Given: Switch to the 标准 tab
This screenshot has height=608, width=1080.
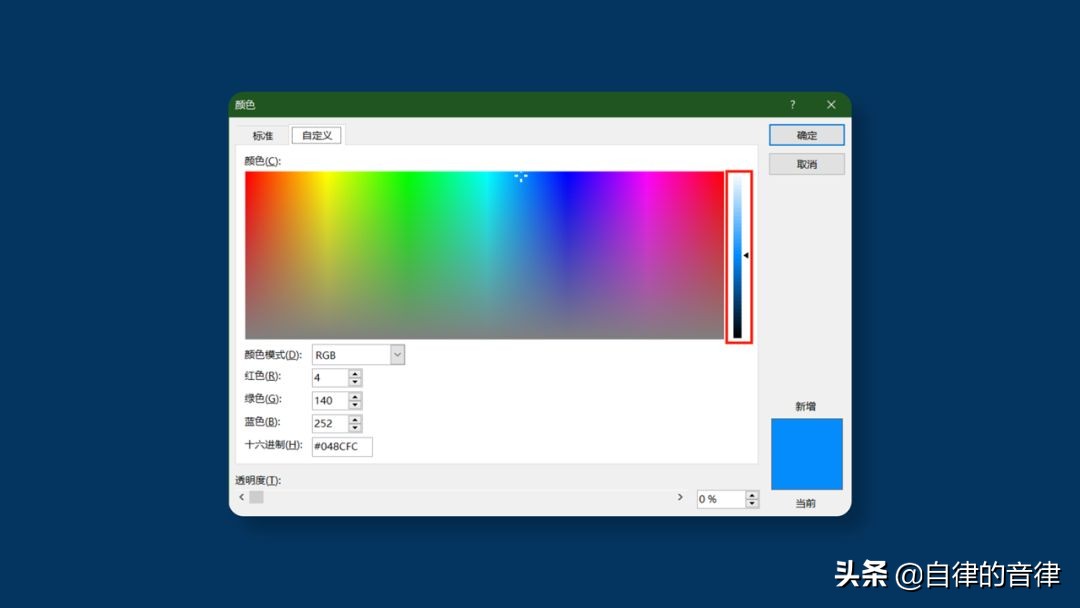Looking at the screenshot, I should pos(262,136).
